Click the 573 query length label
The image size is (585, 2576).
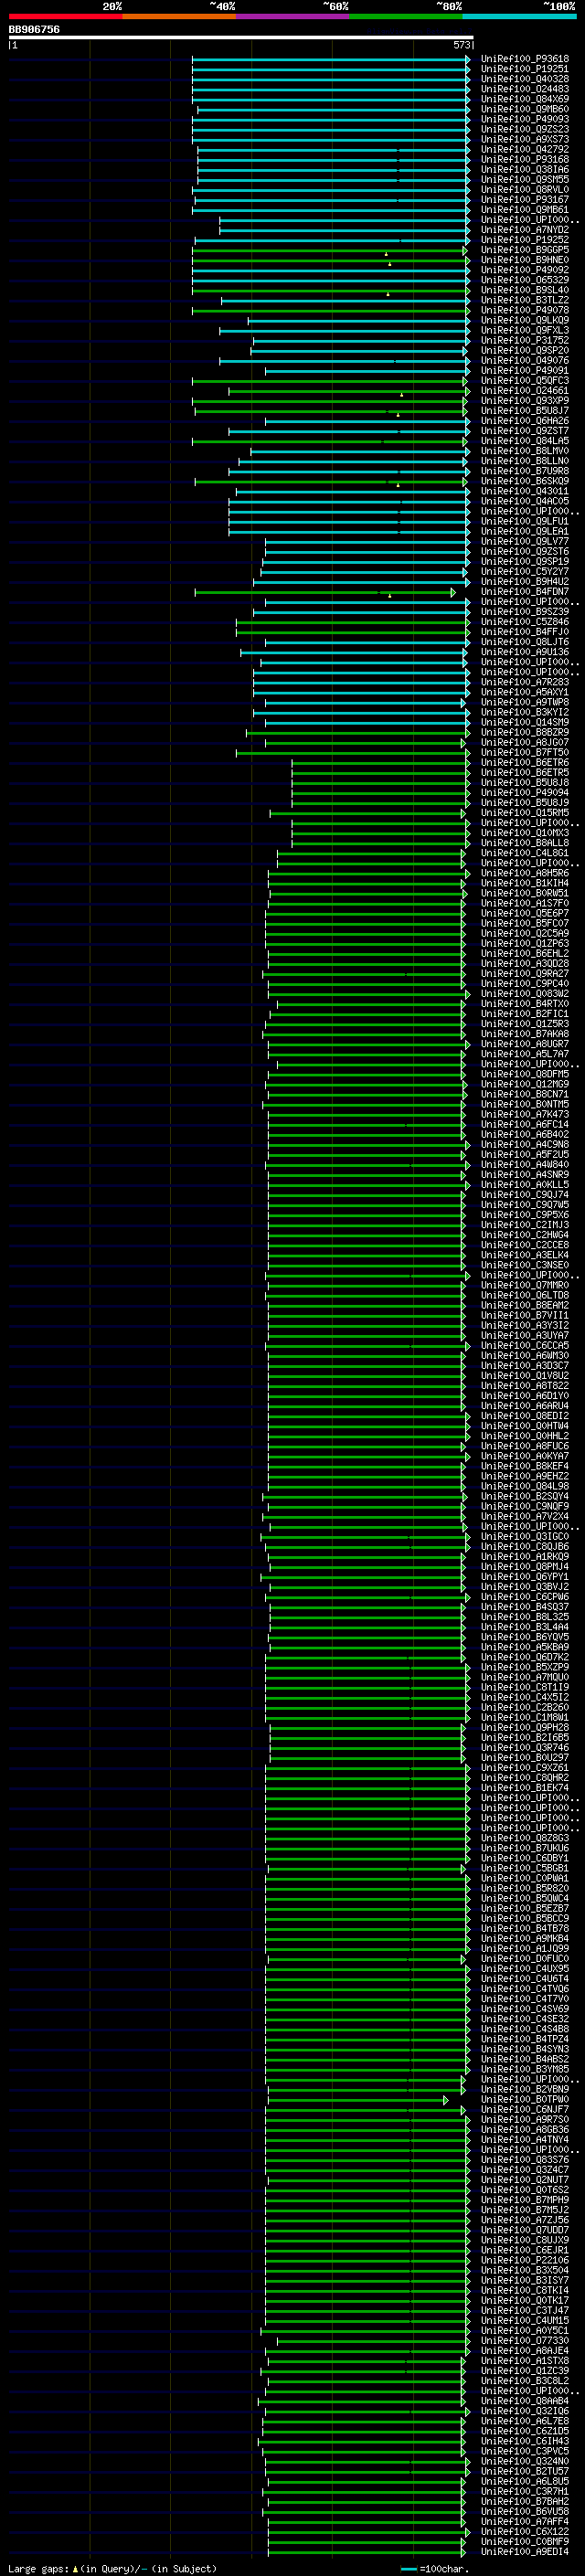click(461, 45)
